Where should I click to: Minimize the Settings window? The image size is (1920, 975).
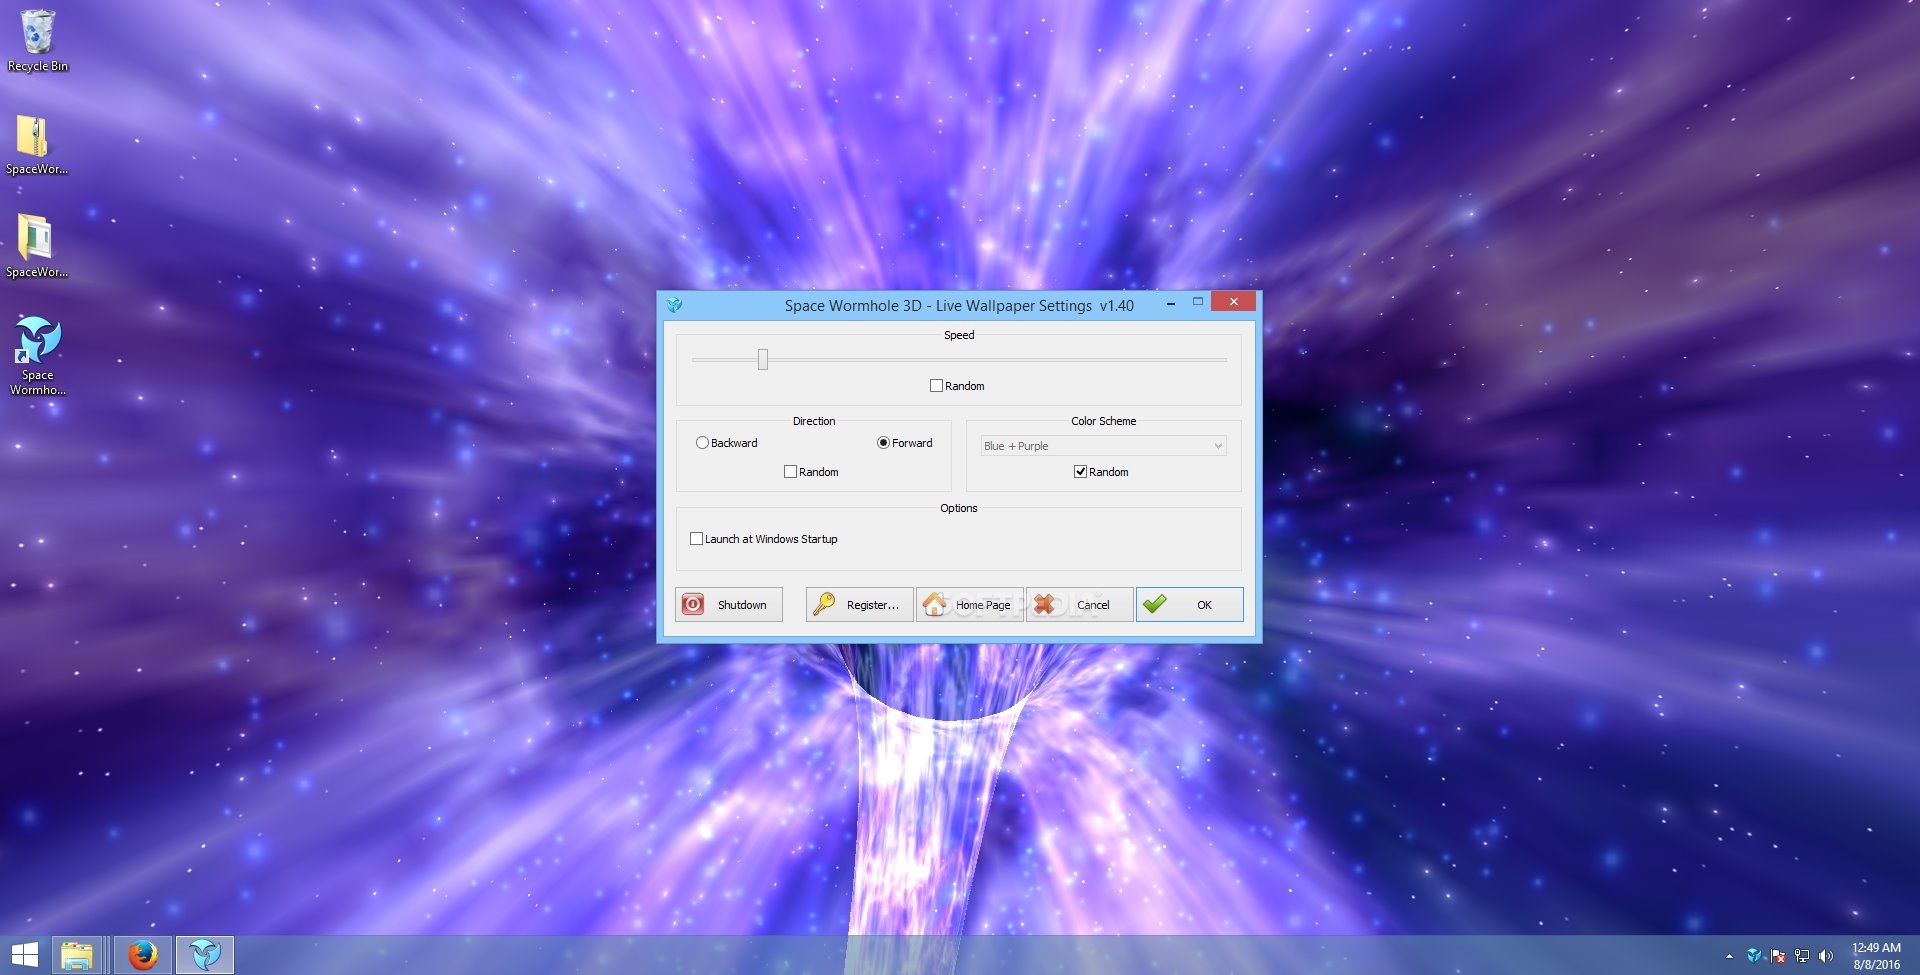pos(1170,302)
